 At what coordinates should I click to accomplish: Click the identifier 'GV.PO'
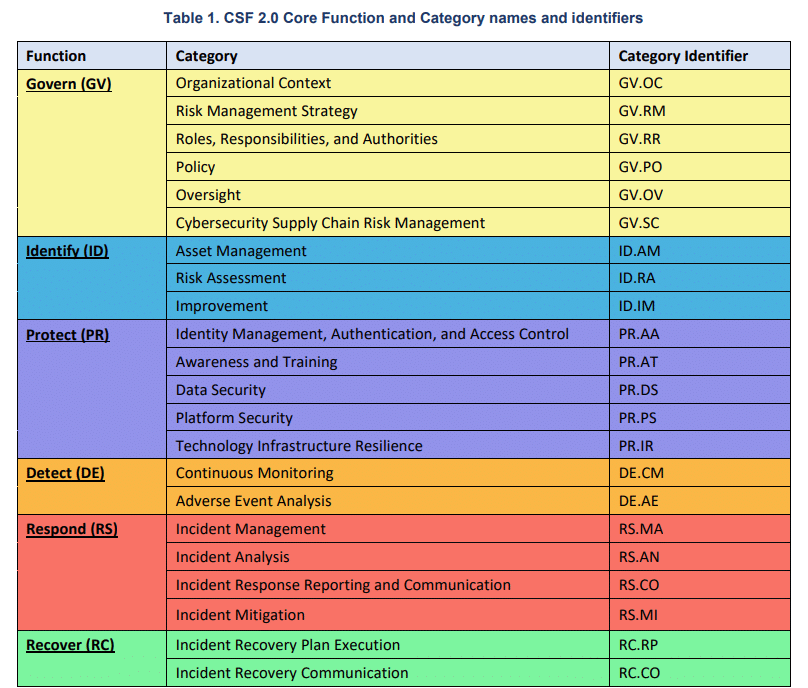(x=641, y=166)
